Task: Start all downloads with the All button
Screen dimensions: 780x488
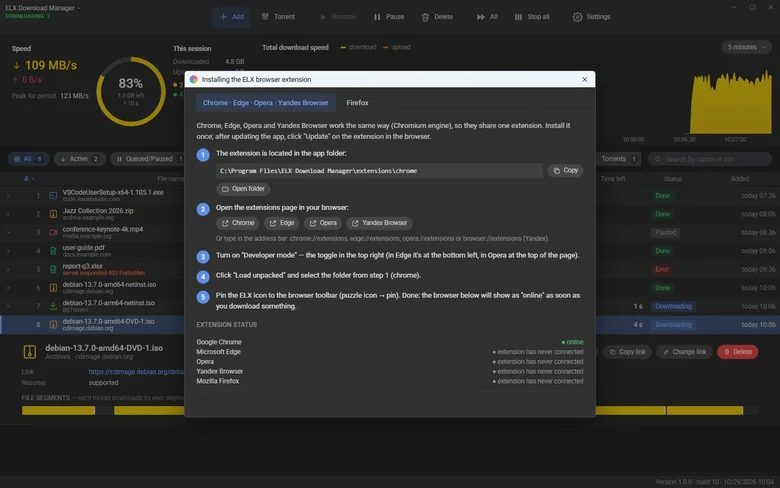Action: click(x=487, y=17)
